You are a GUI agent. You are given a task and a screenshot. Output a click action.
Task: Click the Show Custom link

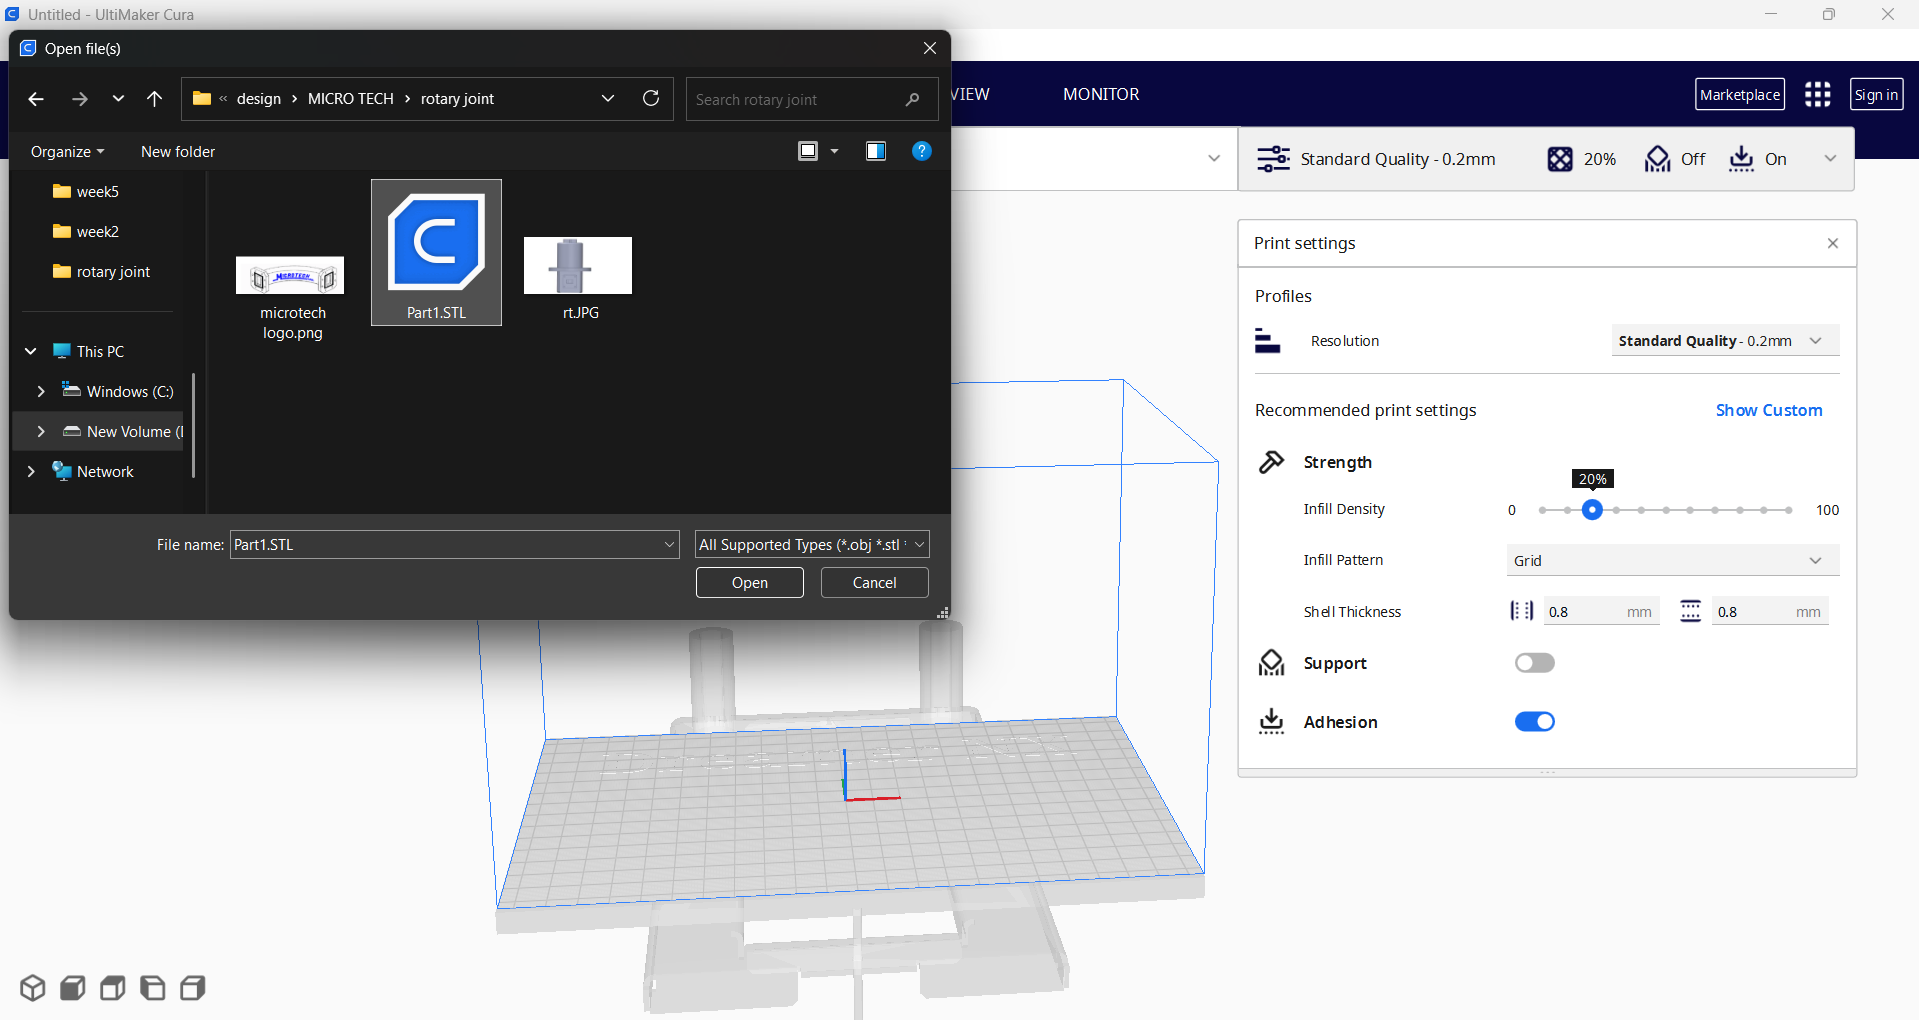pos(1769,410)
